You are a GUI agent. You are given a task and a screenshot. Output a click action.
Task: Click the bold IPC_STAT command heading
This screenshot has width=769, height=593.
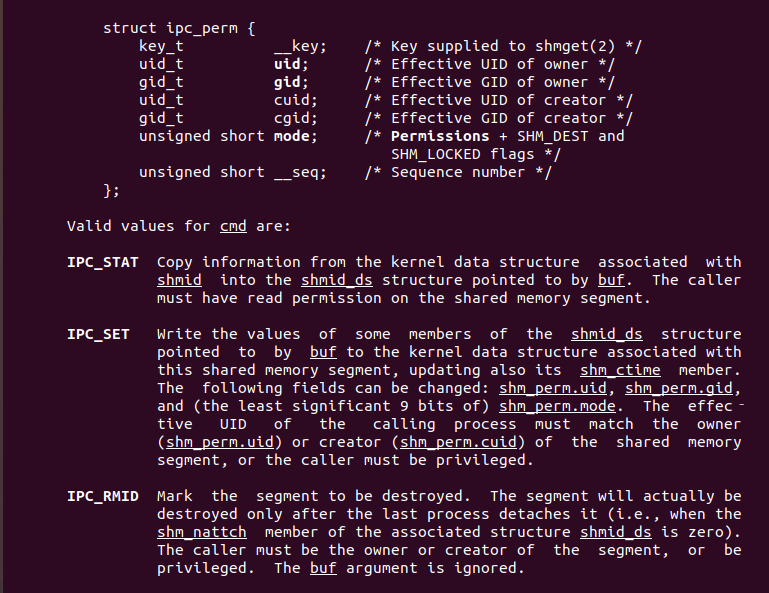click(103, 262)
